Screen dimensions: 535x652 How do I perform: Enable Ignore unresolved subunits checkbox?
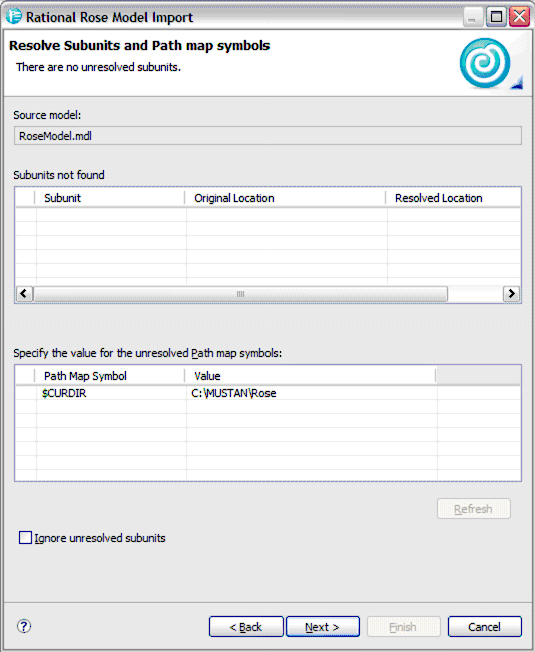pyautogui.click(x=25, y=538)
